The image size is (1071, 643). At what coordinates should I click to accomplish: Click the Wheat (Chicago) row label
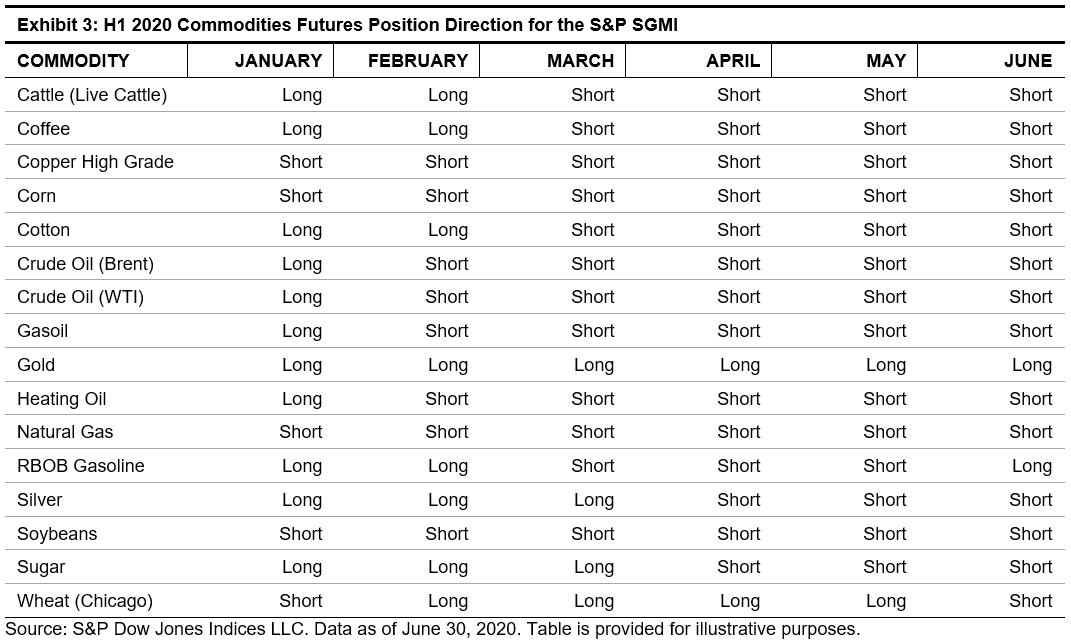point(85,601)
